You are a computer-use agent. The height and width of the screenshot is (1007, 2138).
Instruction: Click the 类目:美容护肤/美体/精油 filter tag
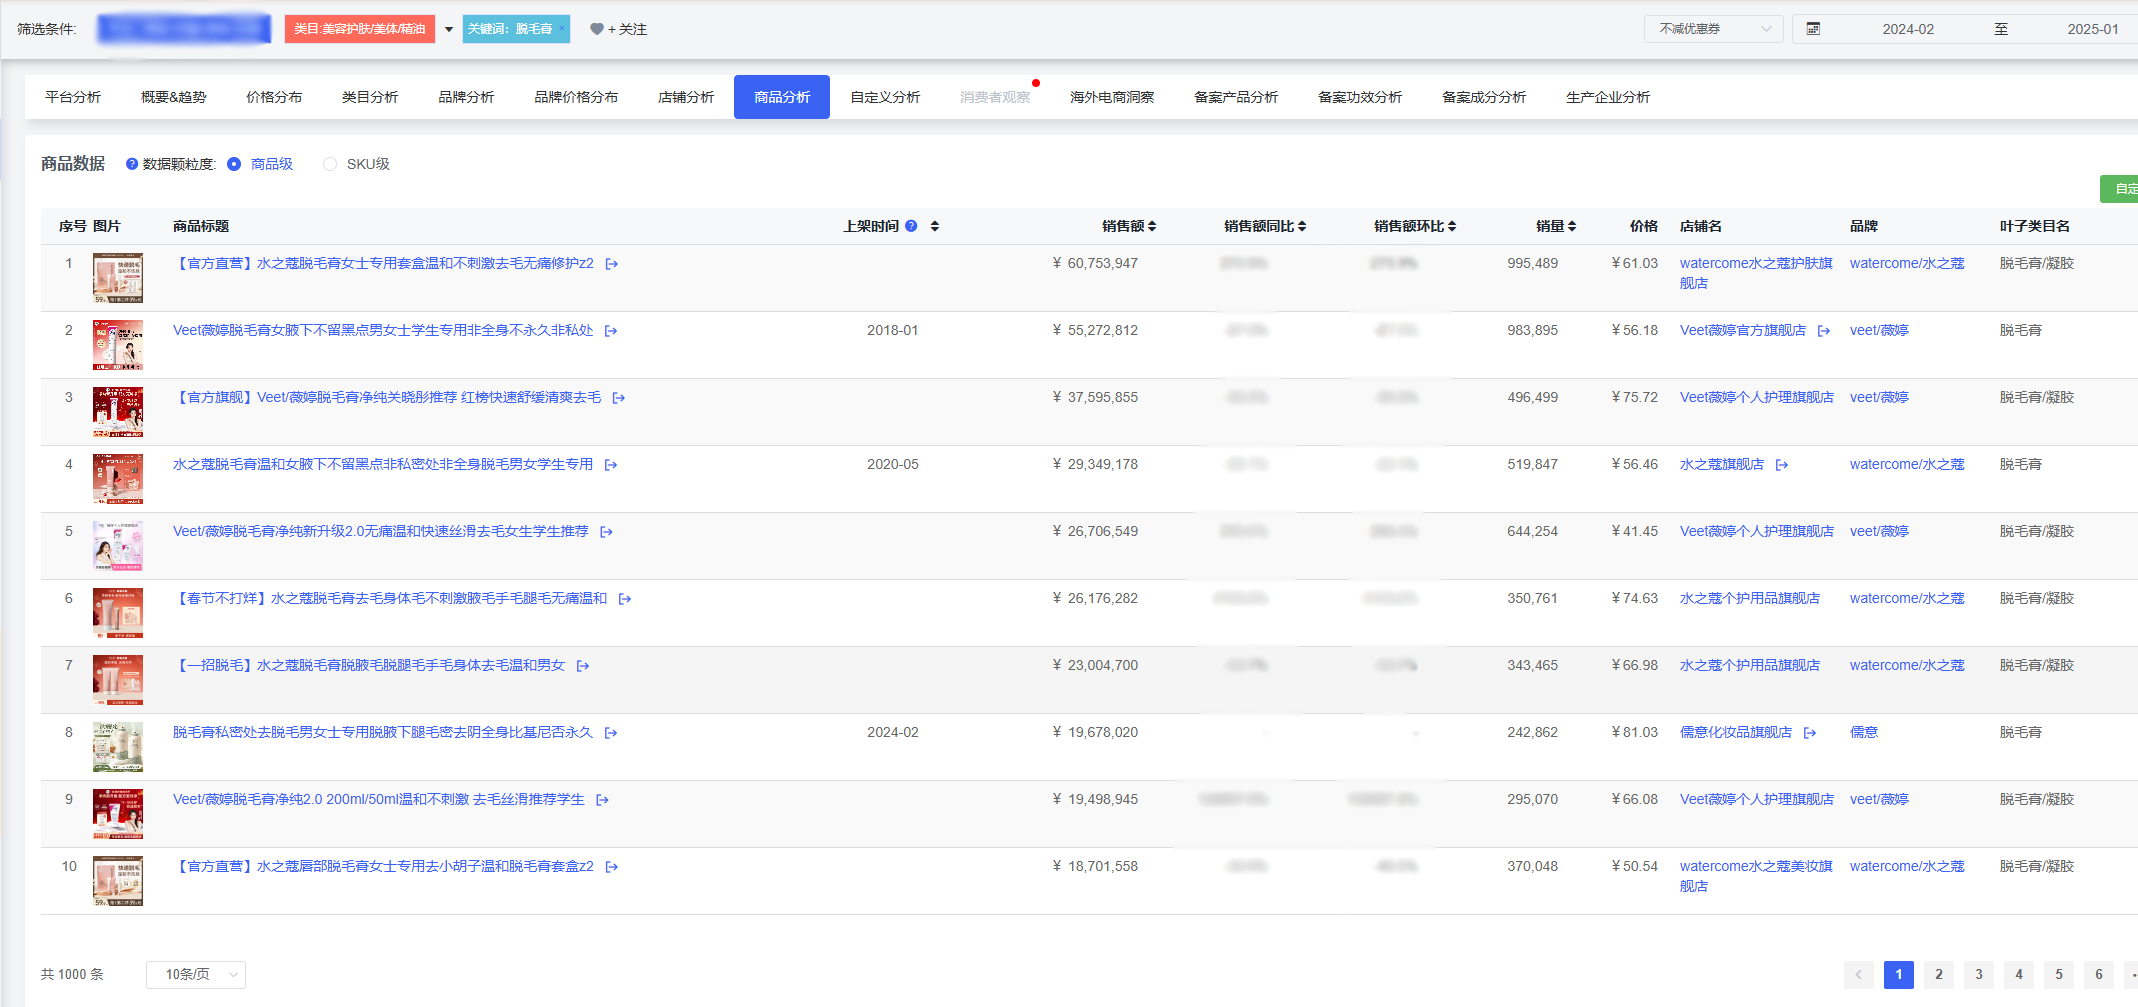[x=360, y=29]
